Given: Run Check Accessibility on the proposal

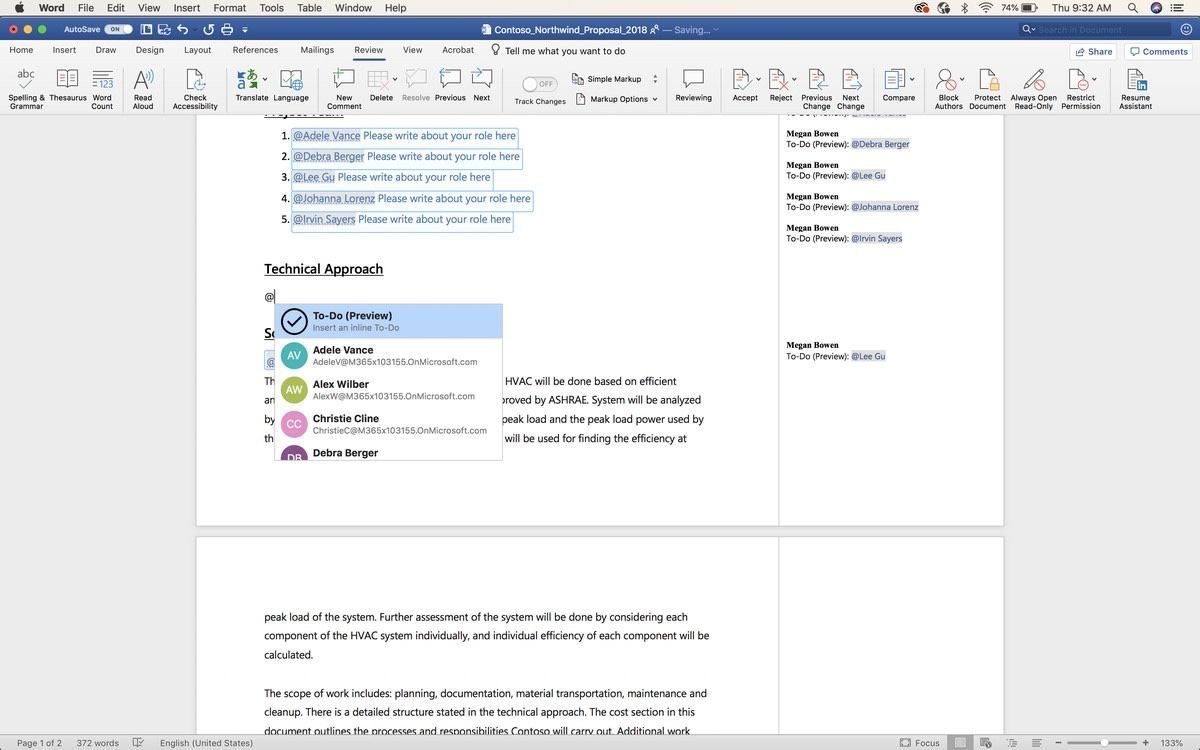Looking at the screenshot, I should click(x=194, y=87).
